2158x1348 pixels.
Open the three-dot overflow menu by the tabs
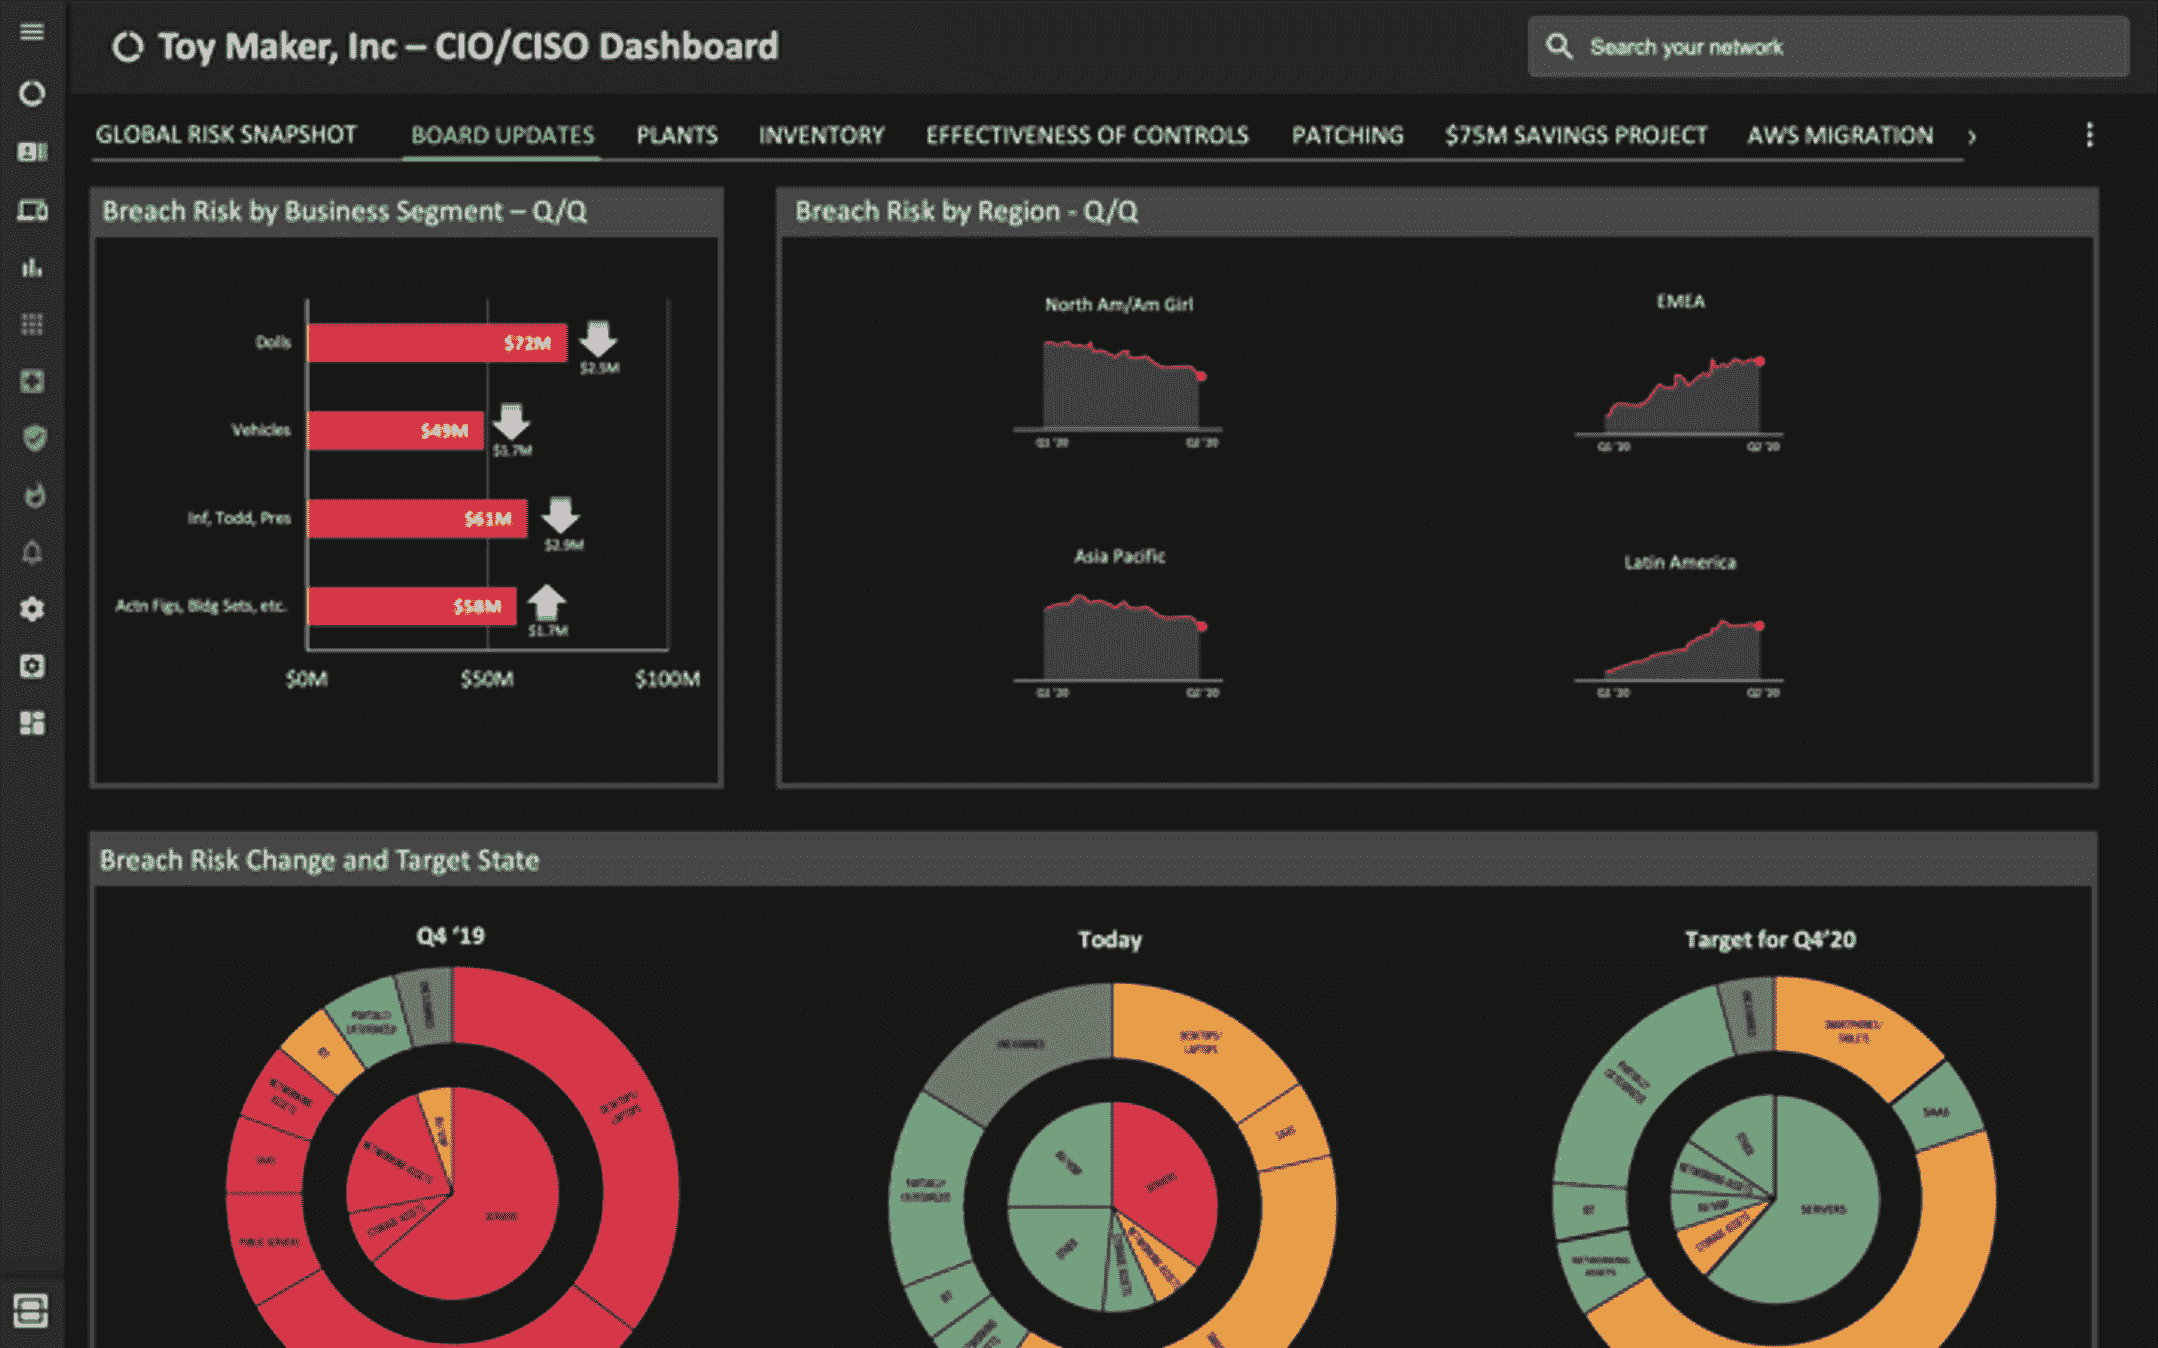(x=2089, y=135)
